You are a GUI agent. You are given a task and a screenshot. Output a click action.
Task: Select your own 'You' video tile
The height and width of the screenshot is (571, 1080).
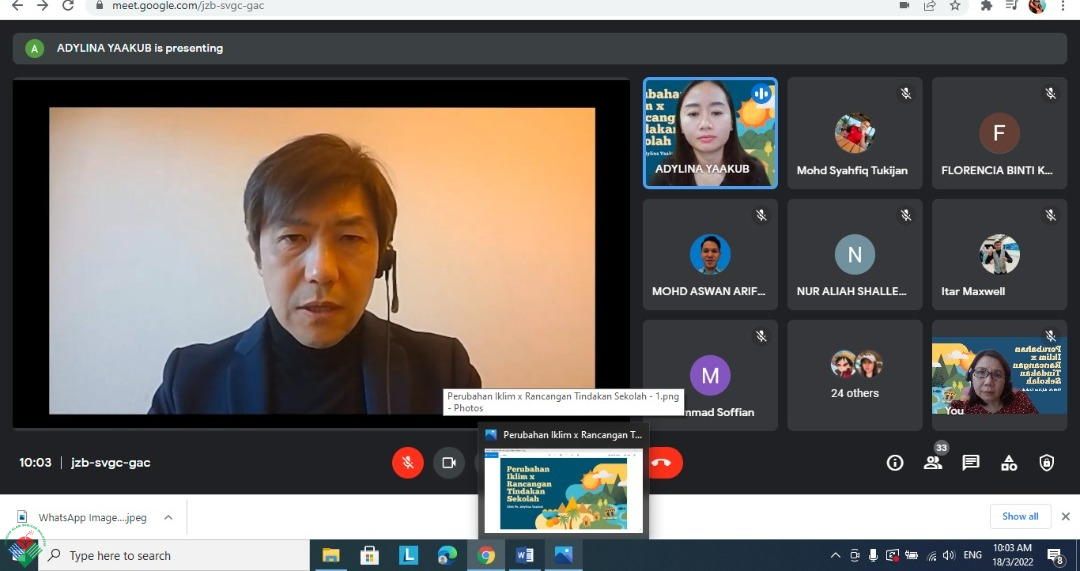[999, 375]
